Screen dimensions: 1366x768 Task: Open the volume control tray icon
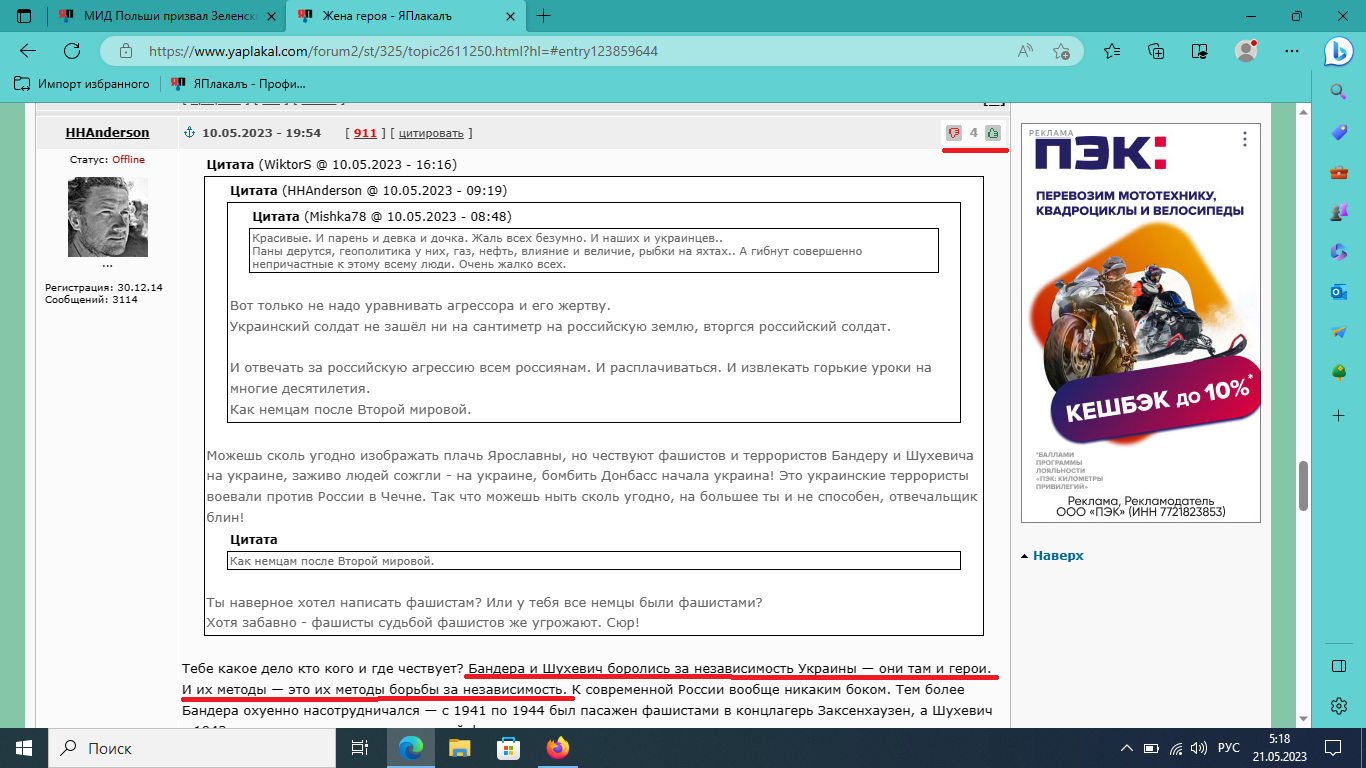pos(1201,748)
